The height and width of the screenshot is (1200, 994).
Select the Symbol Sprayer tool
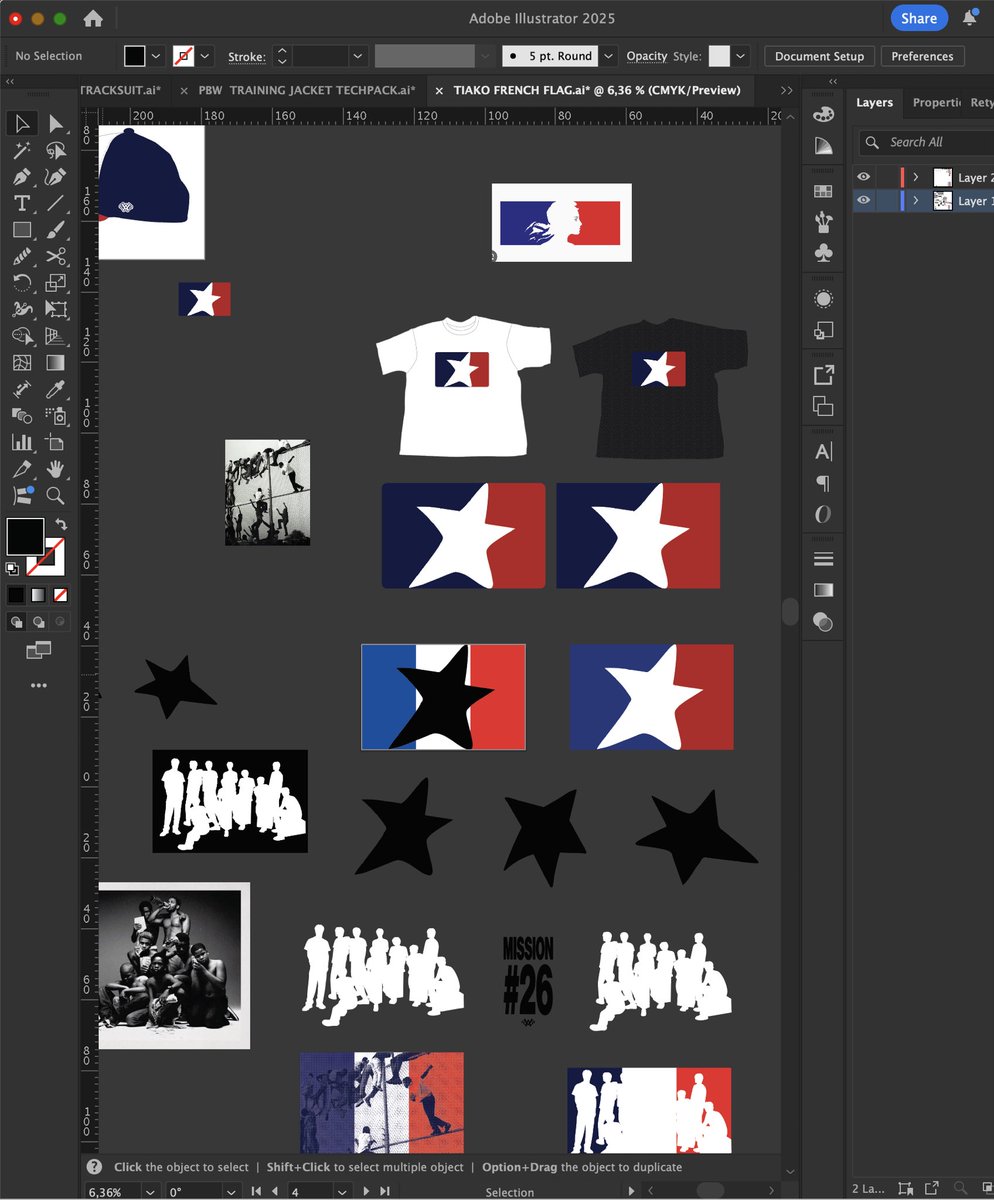pyautogui.click(x=56, y=415)
